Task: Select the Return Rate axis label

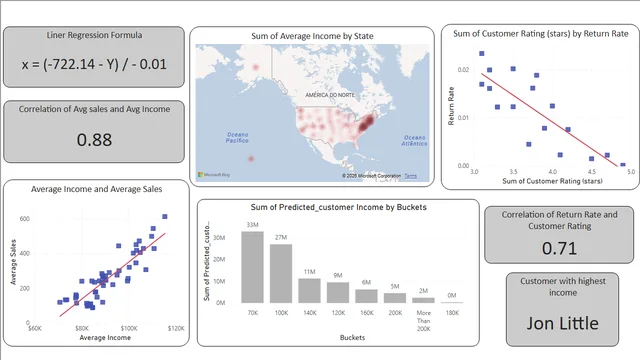Action: pos(451,106)
